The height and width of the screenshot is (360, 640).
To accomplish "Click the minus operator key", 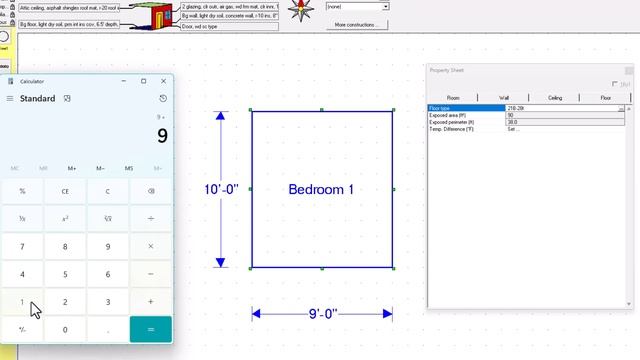I will (151, 274).
